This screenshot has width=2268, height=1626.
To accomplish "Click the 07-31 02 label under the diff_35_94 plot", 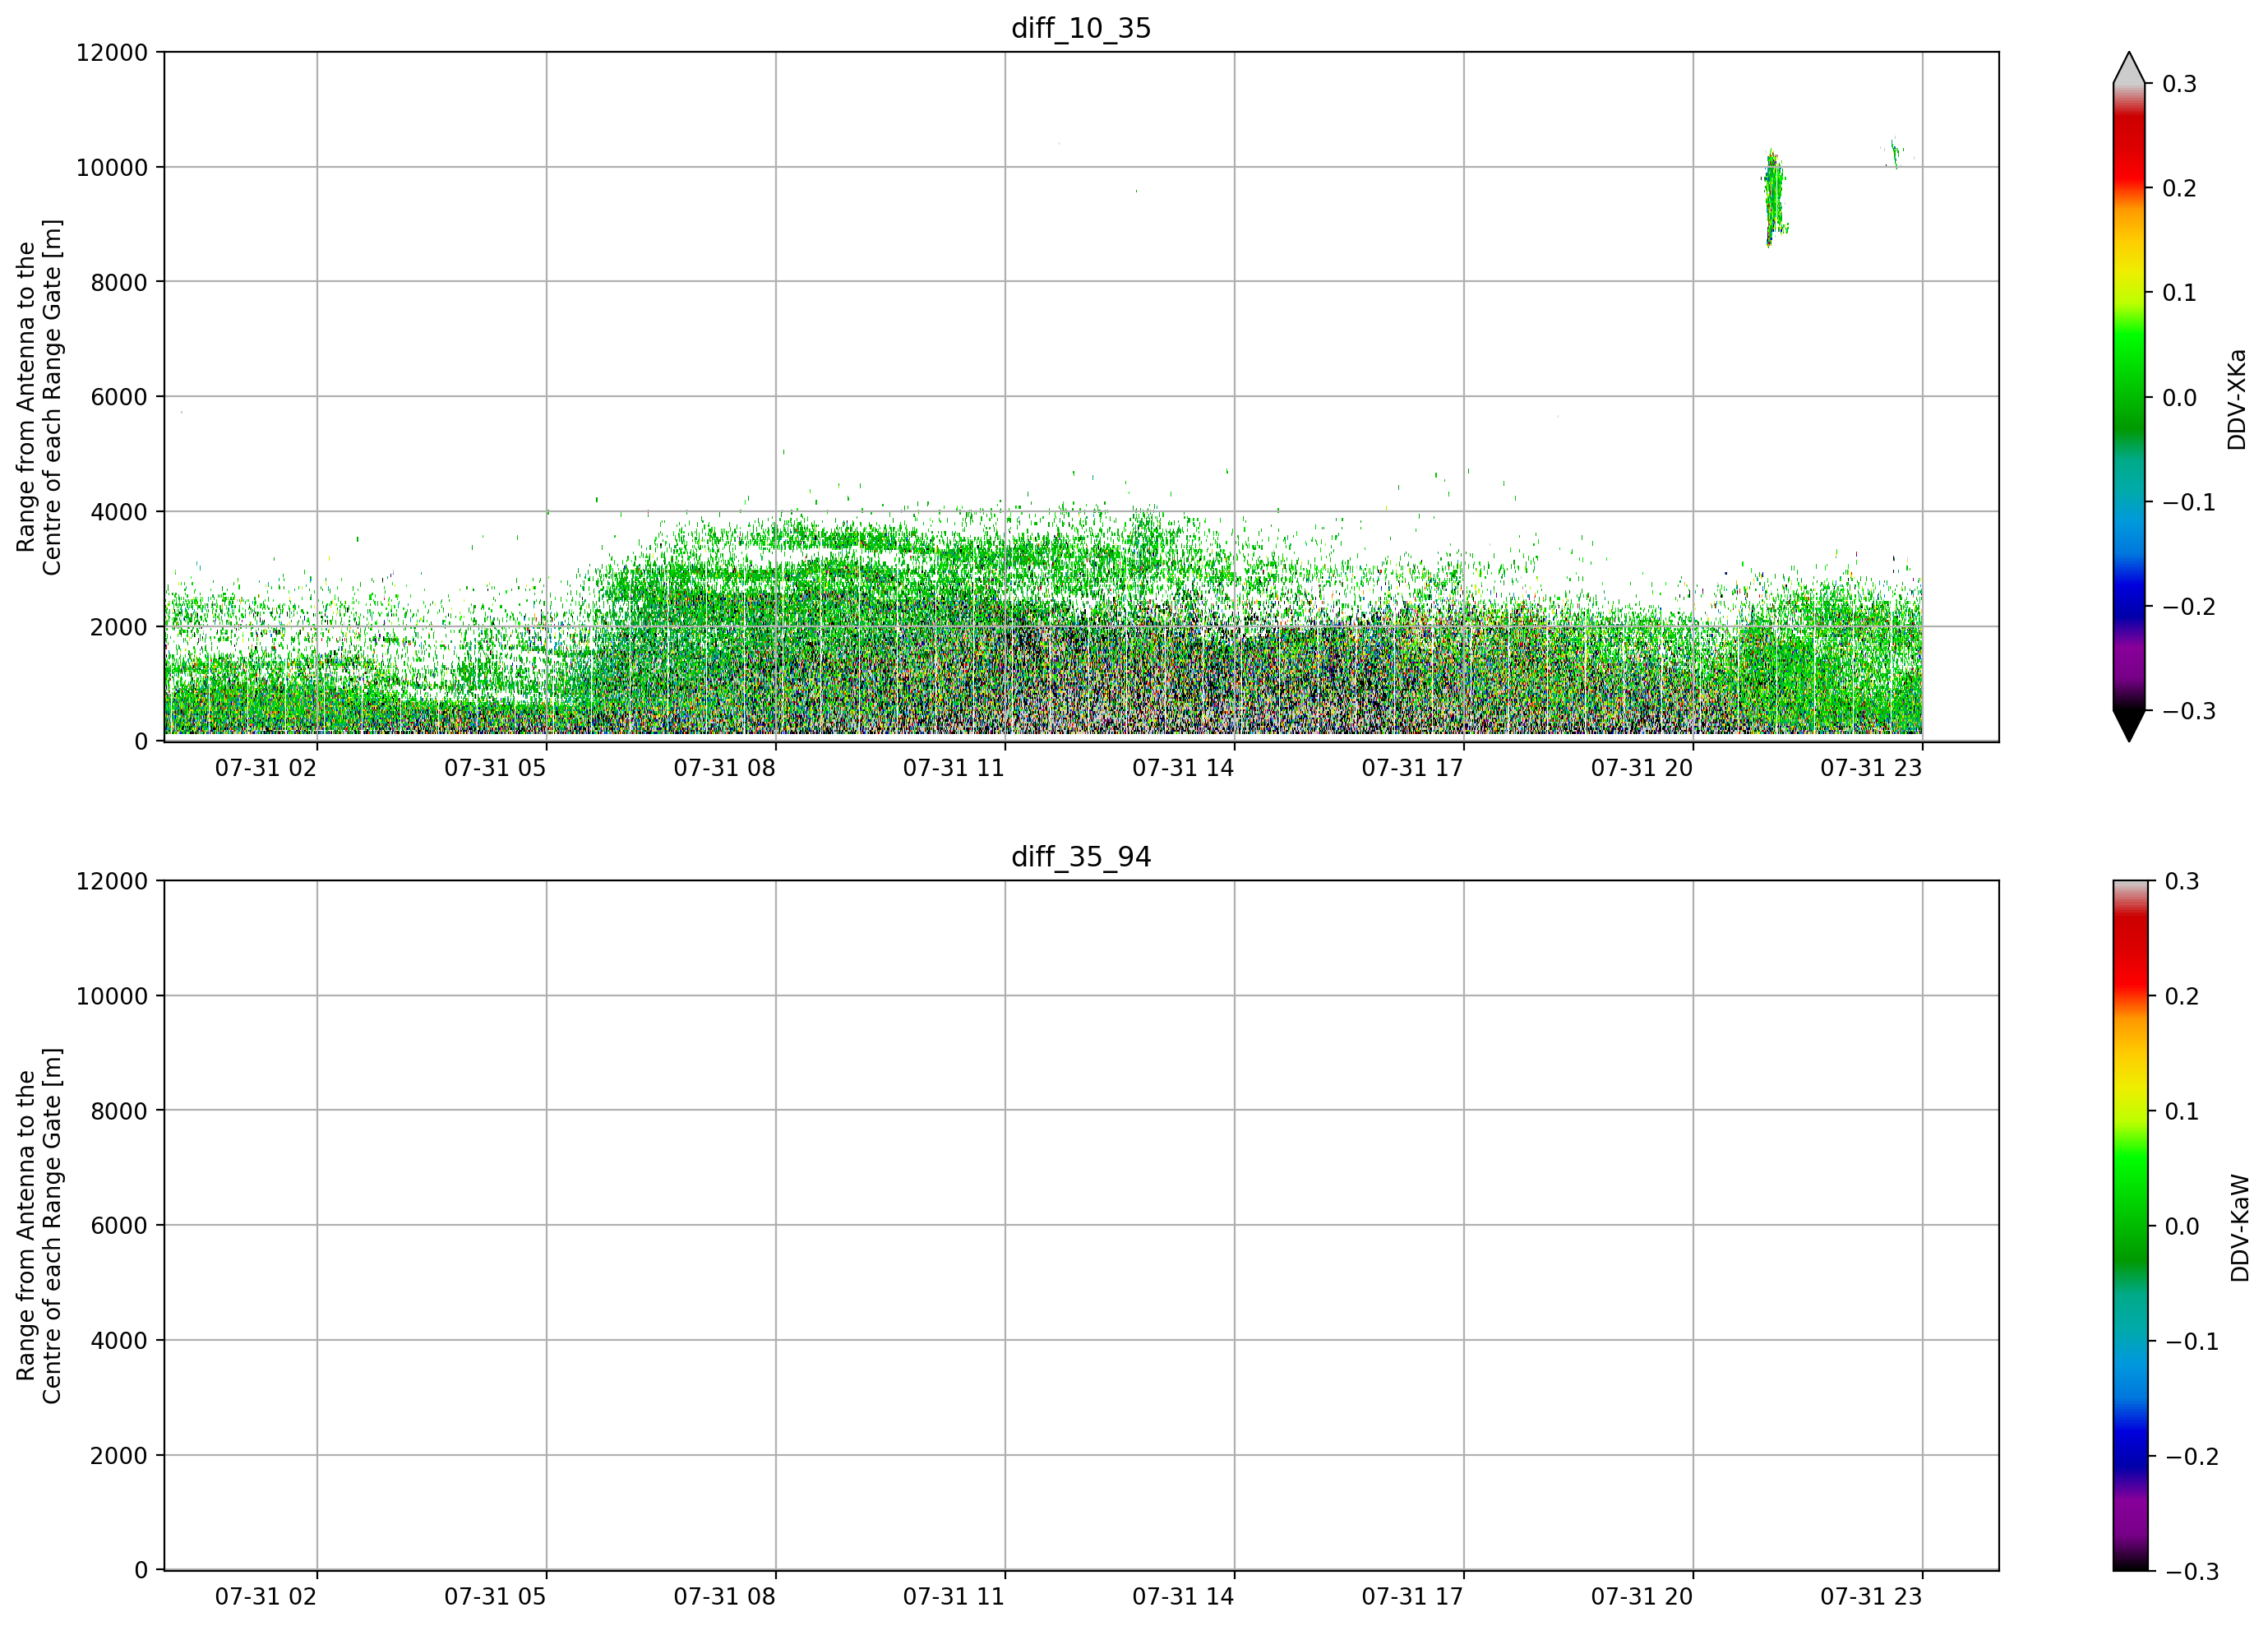I will (266, 1597).
